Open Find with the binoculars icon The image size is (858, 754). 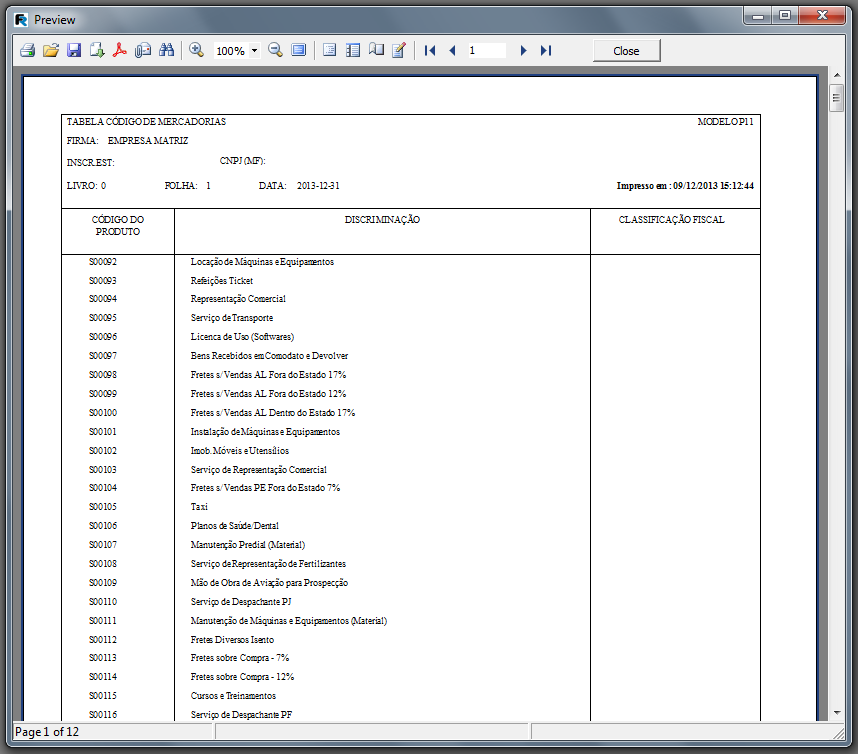pyautogui.click(x=166, y=51)
